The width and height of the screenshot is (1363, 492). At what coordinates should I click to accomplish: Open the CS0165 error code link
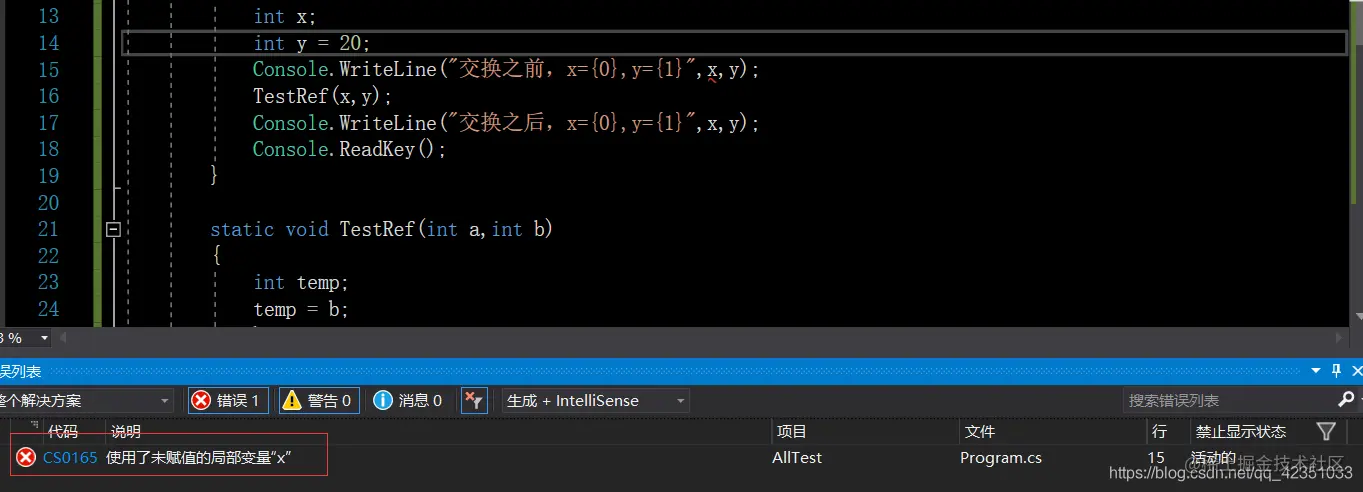70,457
